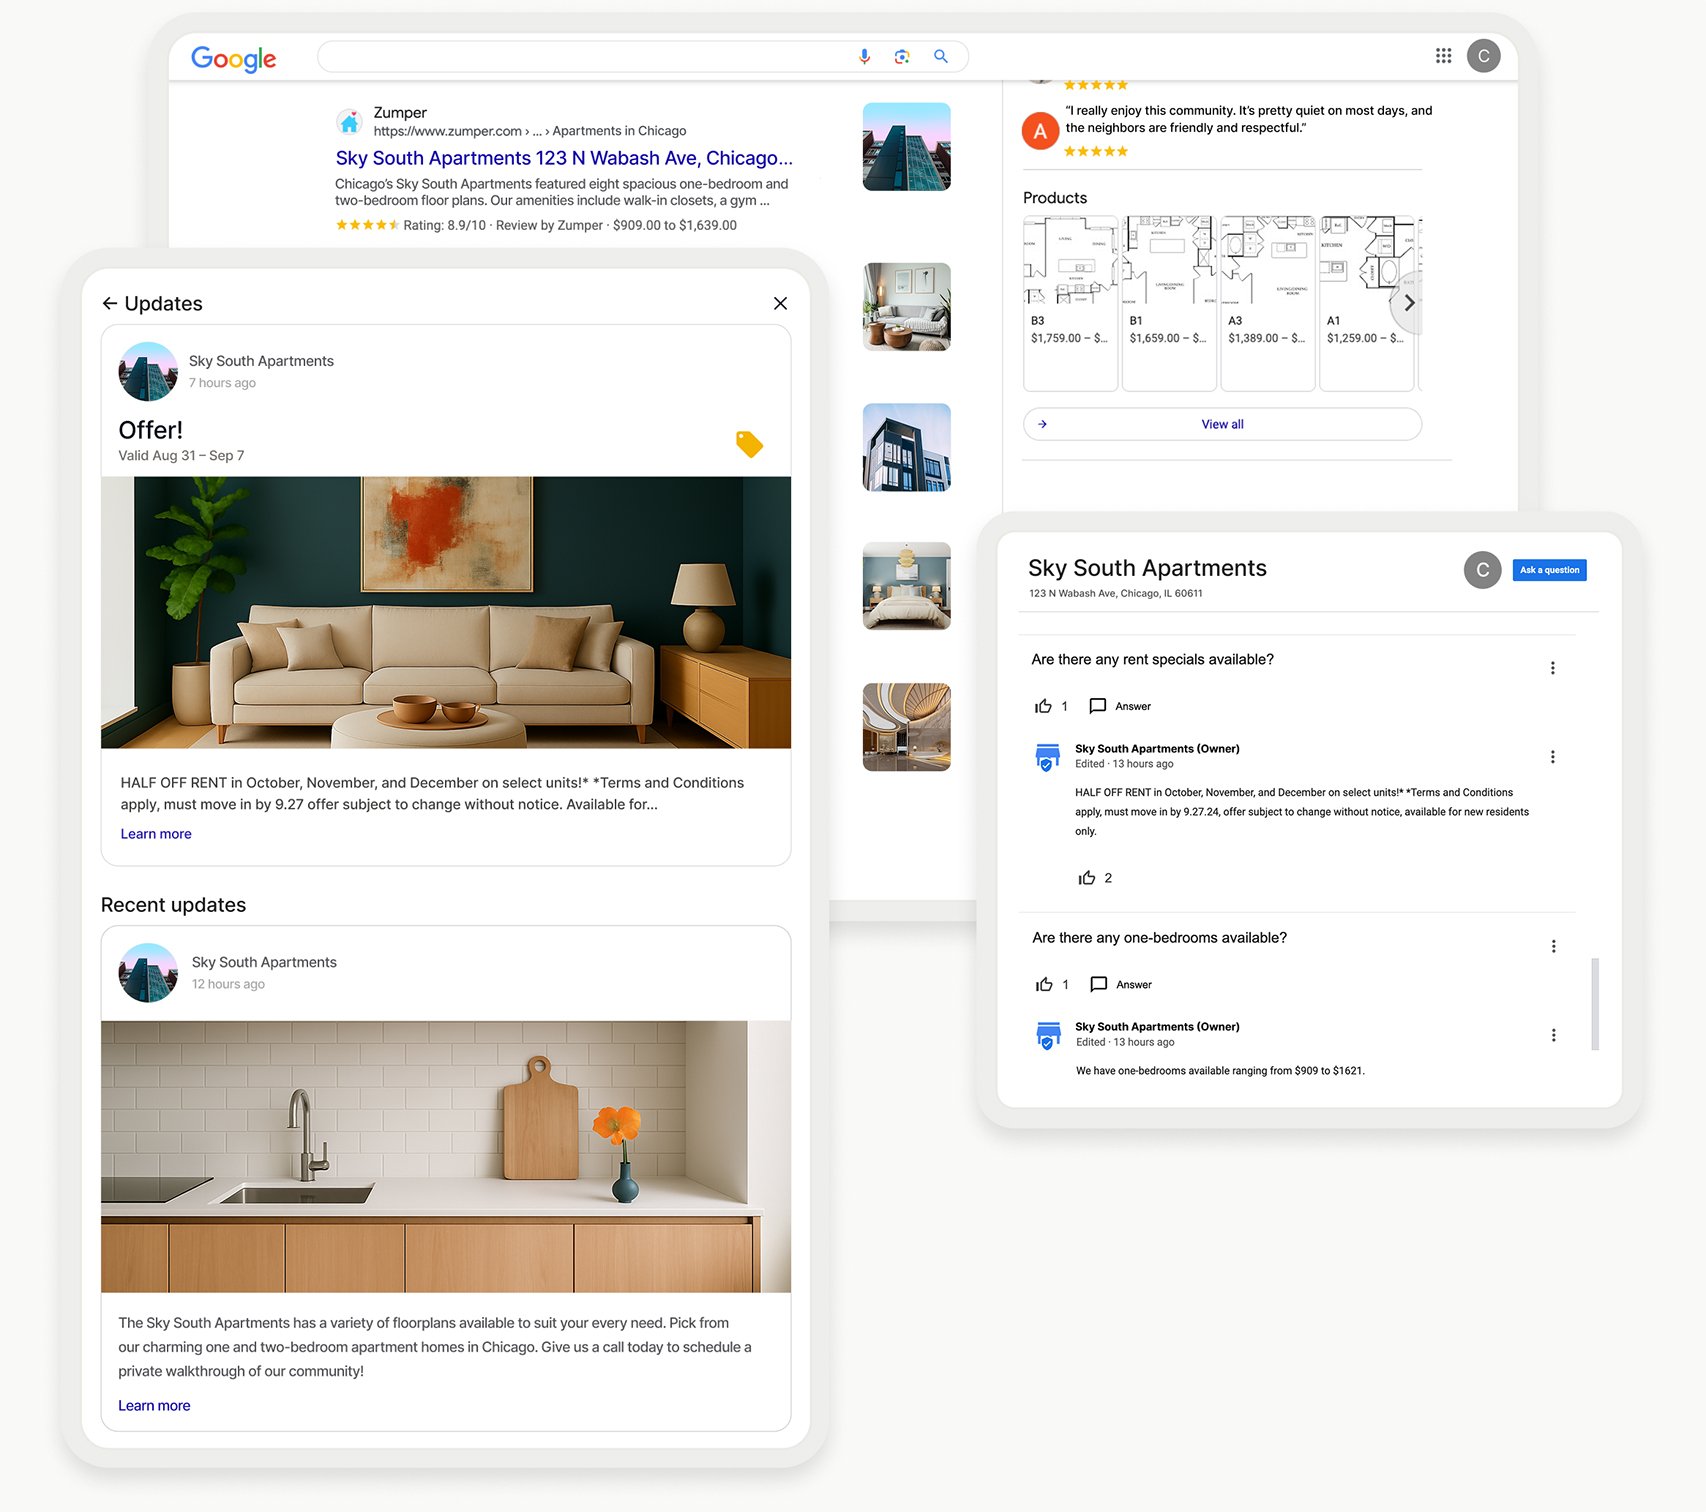The width and height of the screenshot is (1706, 1512).
Task: Open the account avatar in the Google header
Action: tap(1484, 56)
